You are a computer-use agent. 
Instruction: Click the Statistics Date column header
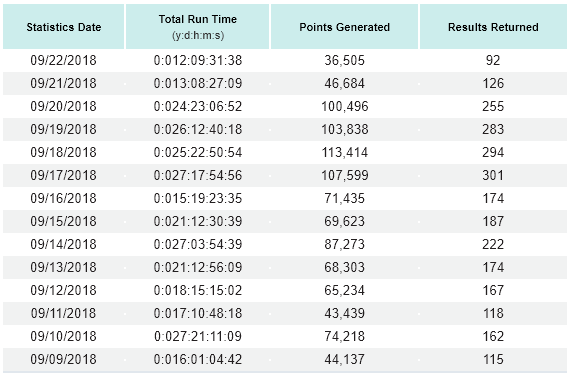pos(64,27)
